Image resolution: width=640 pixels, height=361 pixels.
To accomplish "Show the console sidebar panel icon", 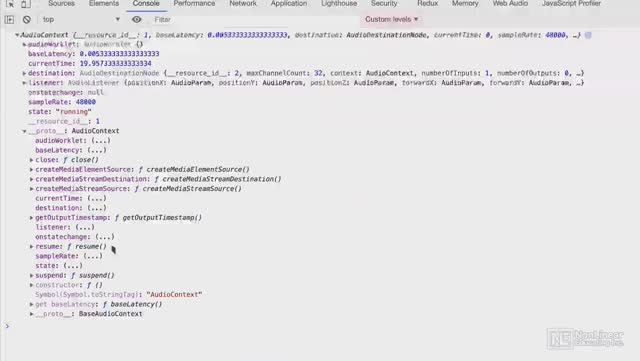I will pyautogui.click(x=9, y=20).
